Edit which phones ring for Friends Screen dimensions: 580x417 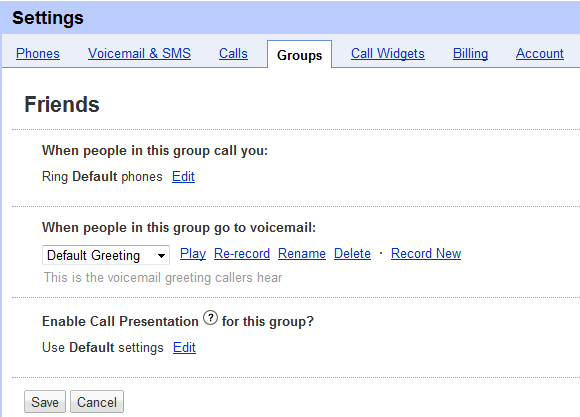click(183, 176)
